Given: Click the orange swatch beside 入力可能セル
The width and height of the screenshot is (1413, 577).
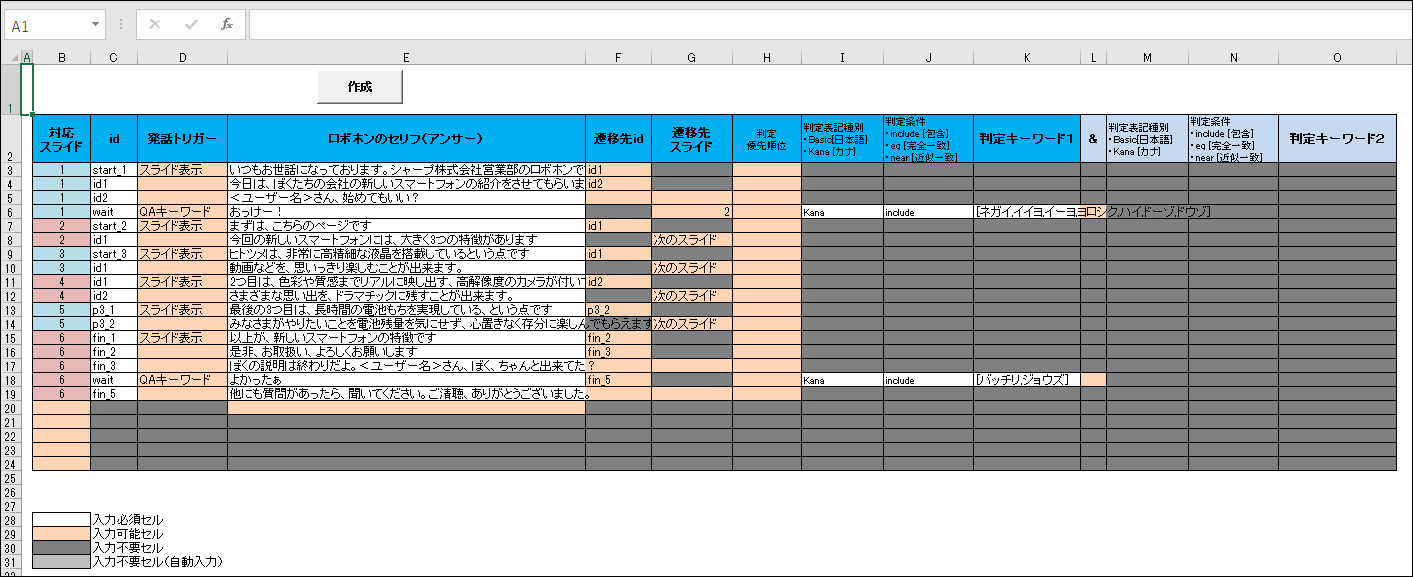Looking at the screenshot, I should coord(62,534).
